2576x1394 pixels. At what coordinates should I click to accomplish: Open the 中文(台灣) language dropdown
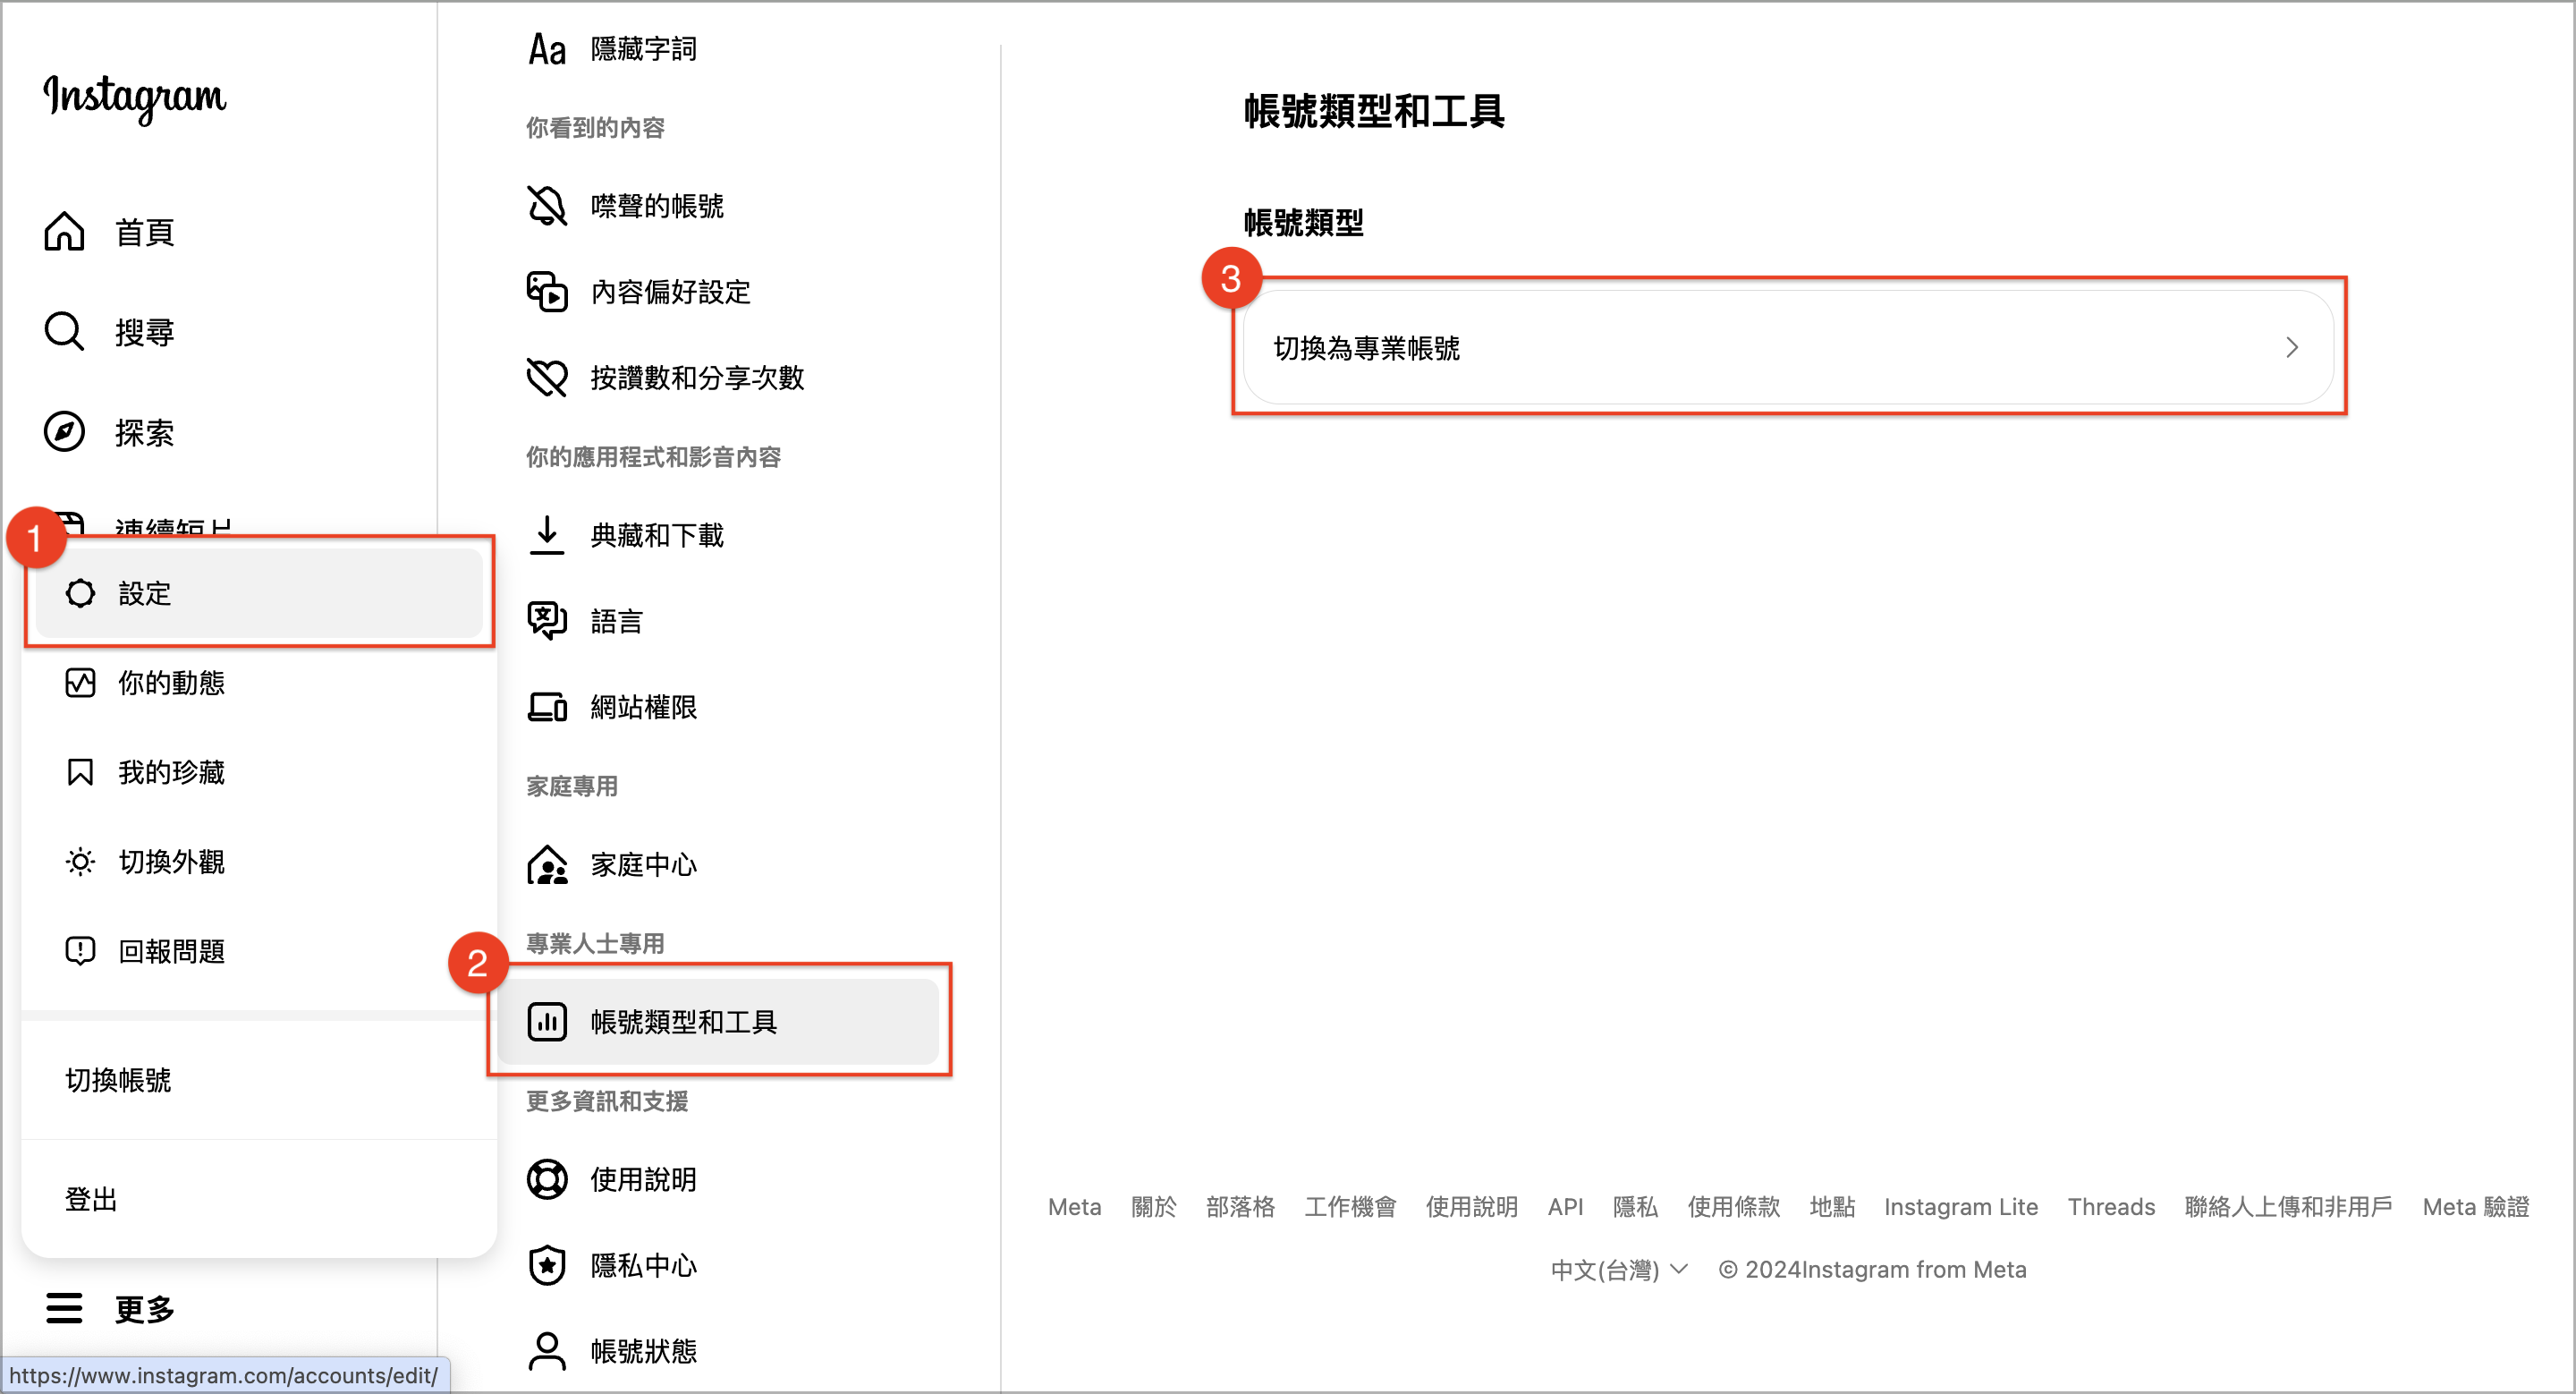coord(1619,1270)
